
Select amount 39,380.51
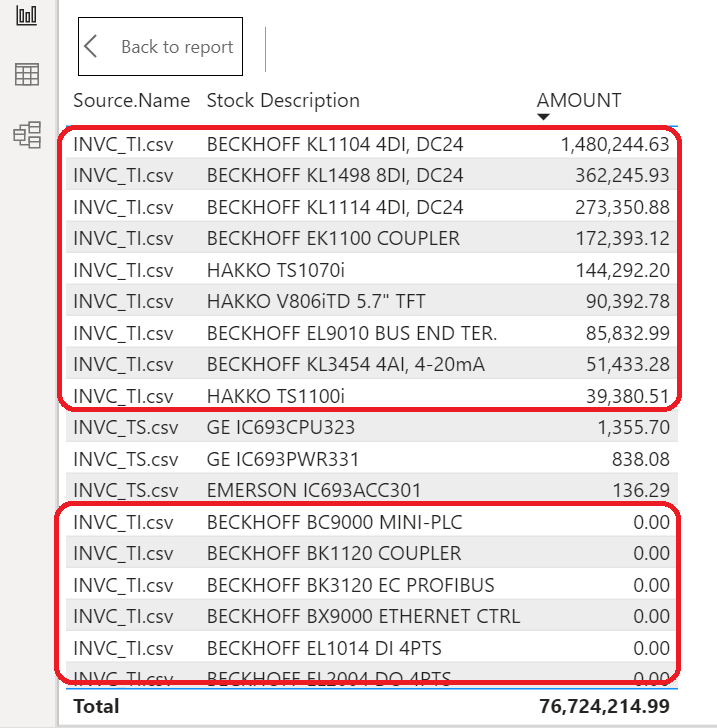coord(627,396)
